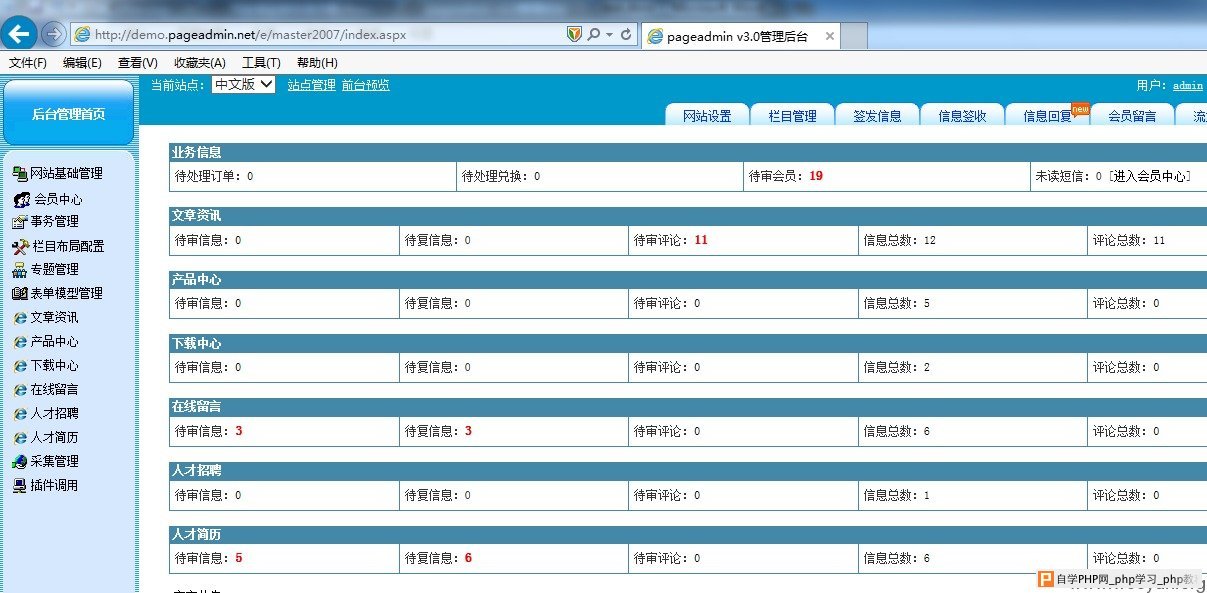Image resolution: width=1207 pixels, height=593 pixels.
Task: Click the magnifier search icon in address bar
Action: [593, 34]
